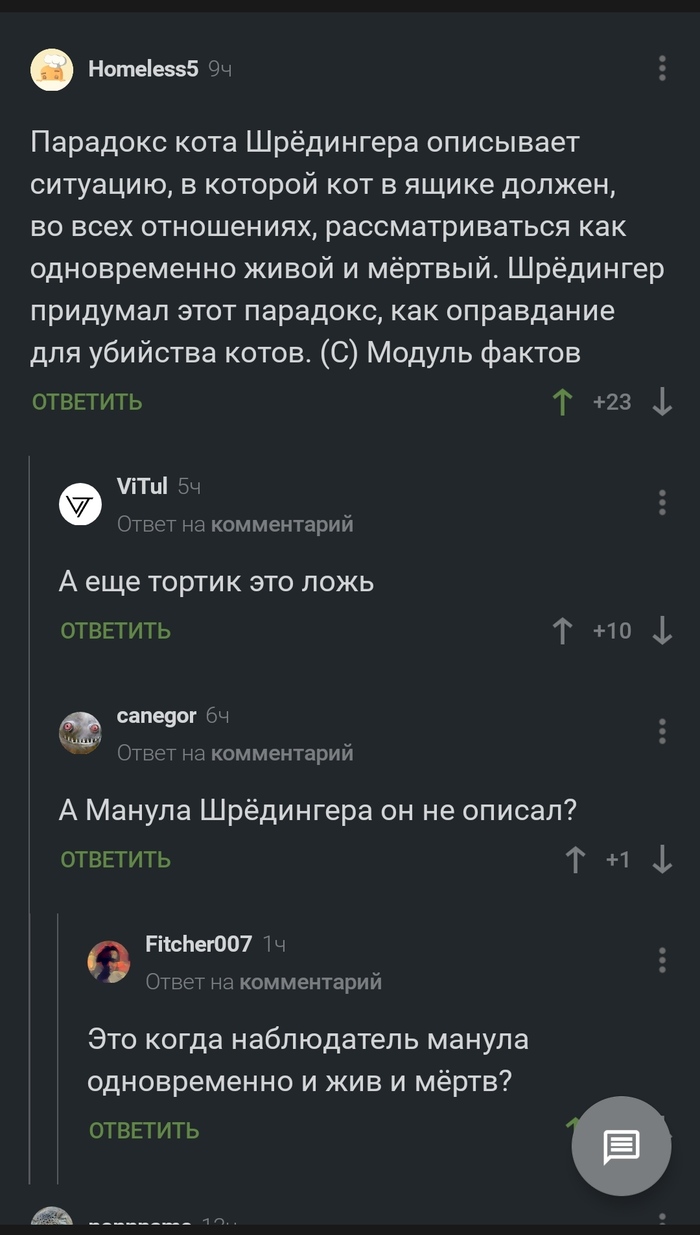
Task: Upvote the top Schrödinger comment
Action: click(x=565, y=401)
